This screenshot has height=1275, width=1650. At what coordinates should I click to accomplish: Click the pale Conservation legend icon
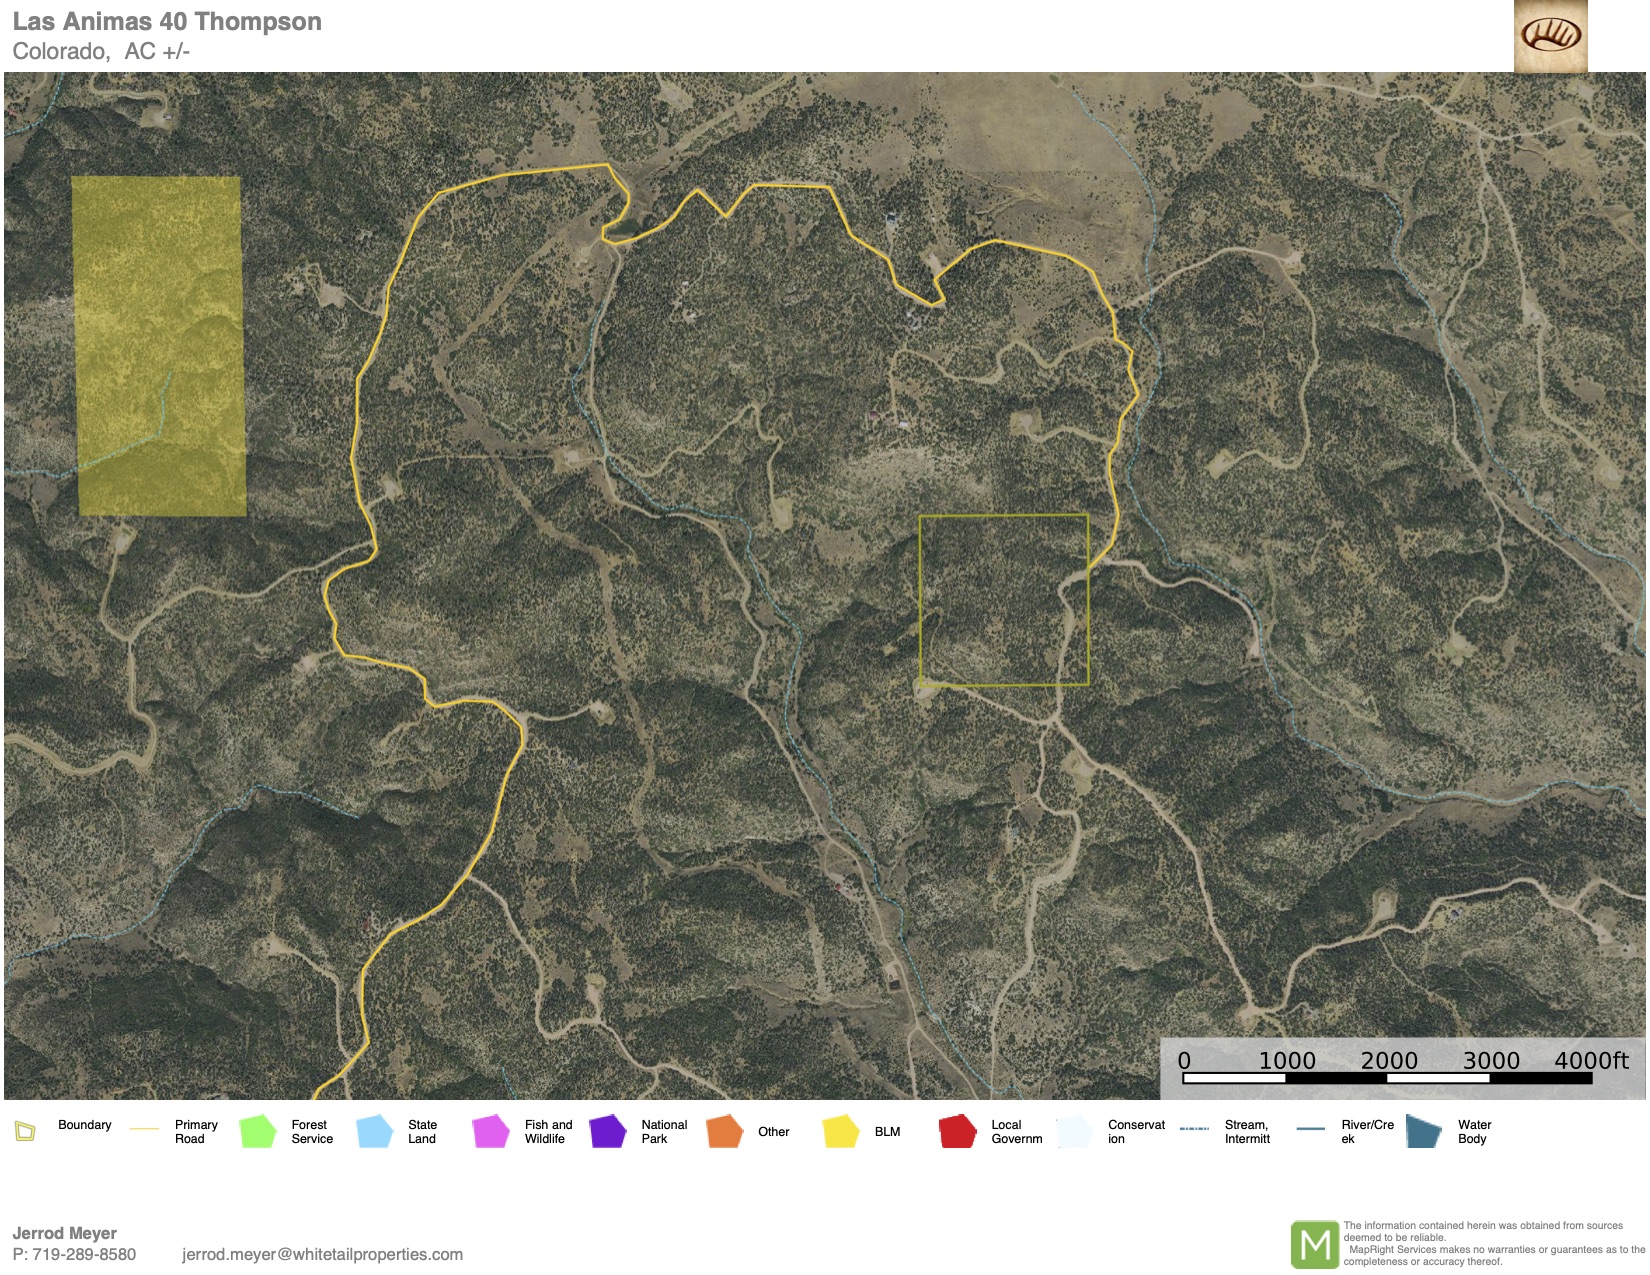pos(1074,1131)
